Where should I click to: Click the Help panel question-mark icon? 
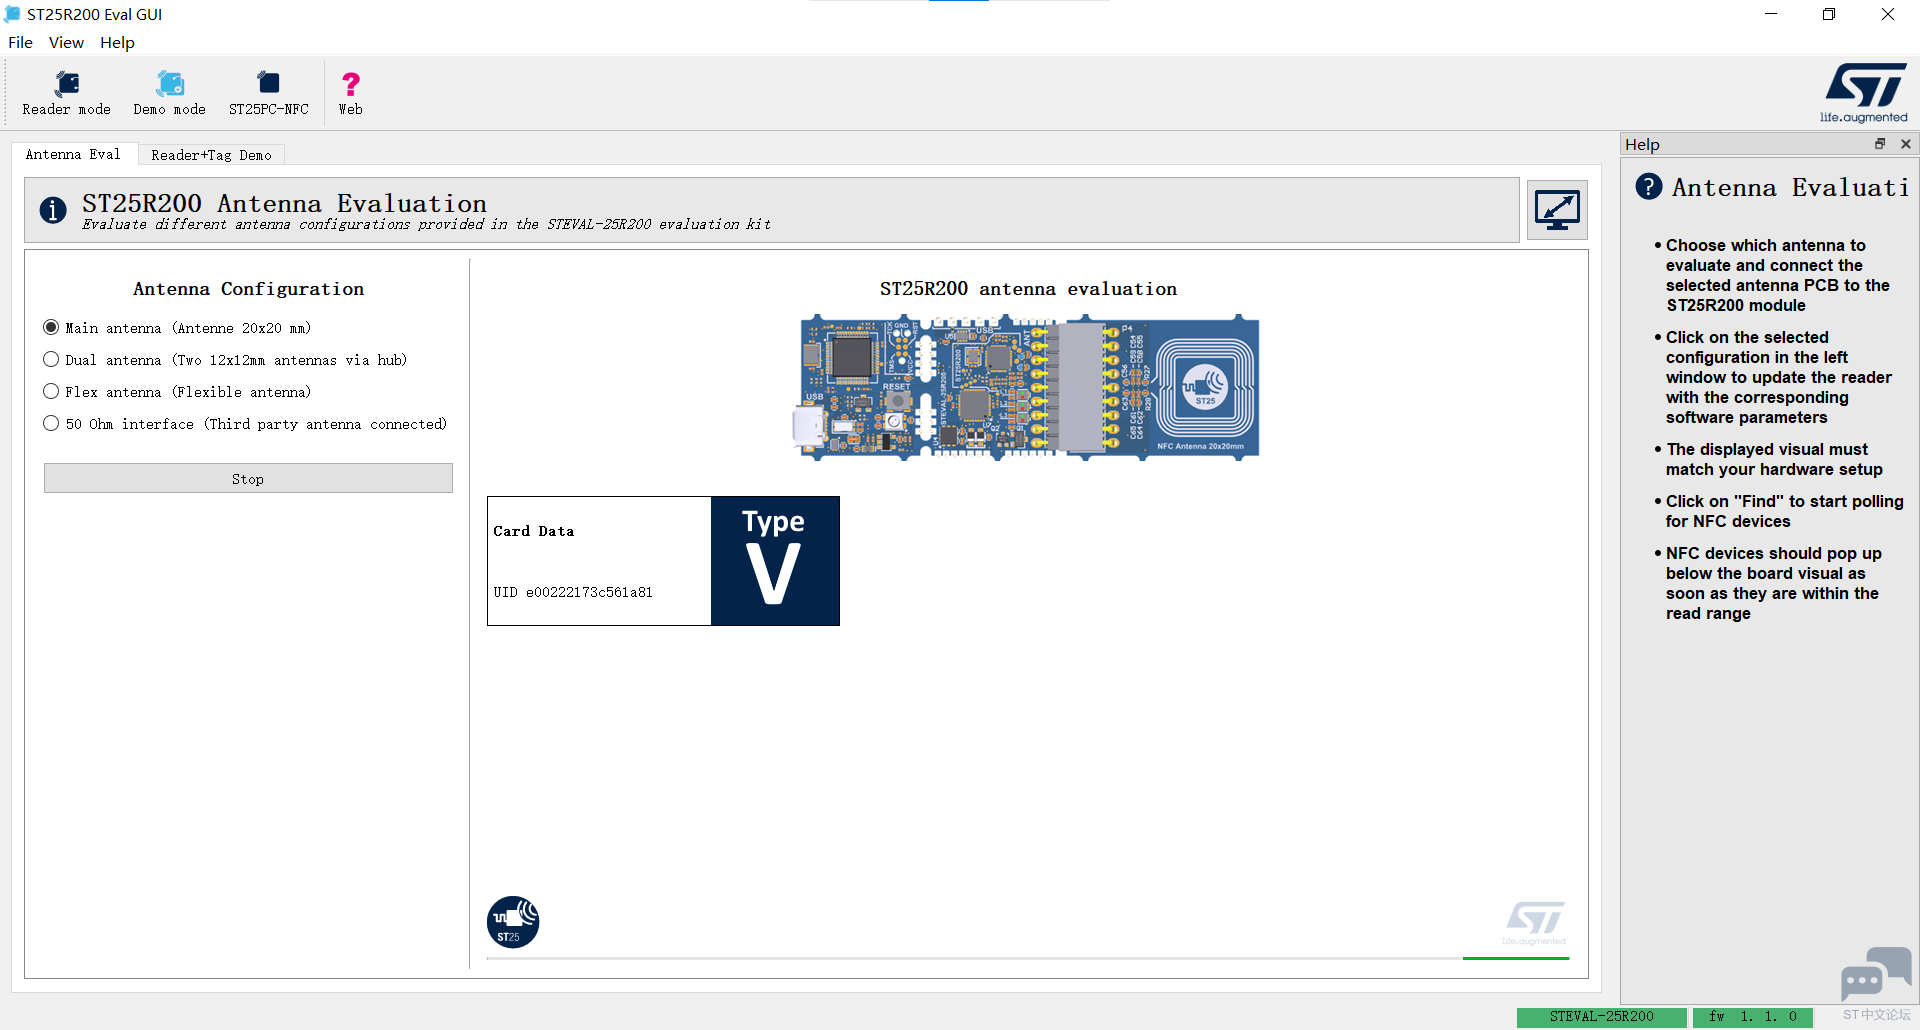pos(1649,186)
